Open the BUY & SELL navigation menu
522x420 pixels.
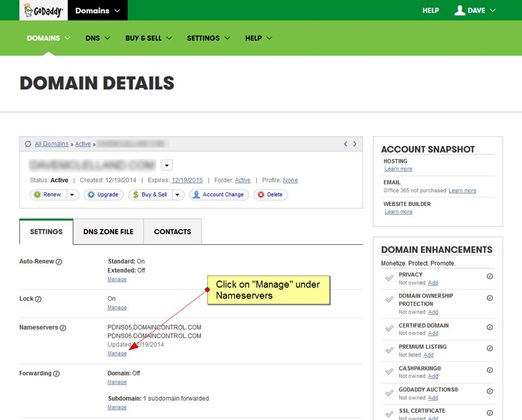pos(148,38)
